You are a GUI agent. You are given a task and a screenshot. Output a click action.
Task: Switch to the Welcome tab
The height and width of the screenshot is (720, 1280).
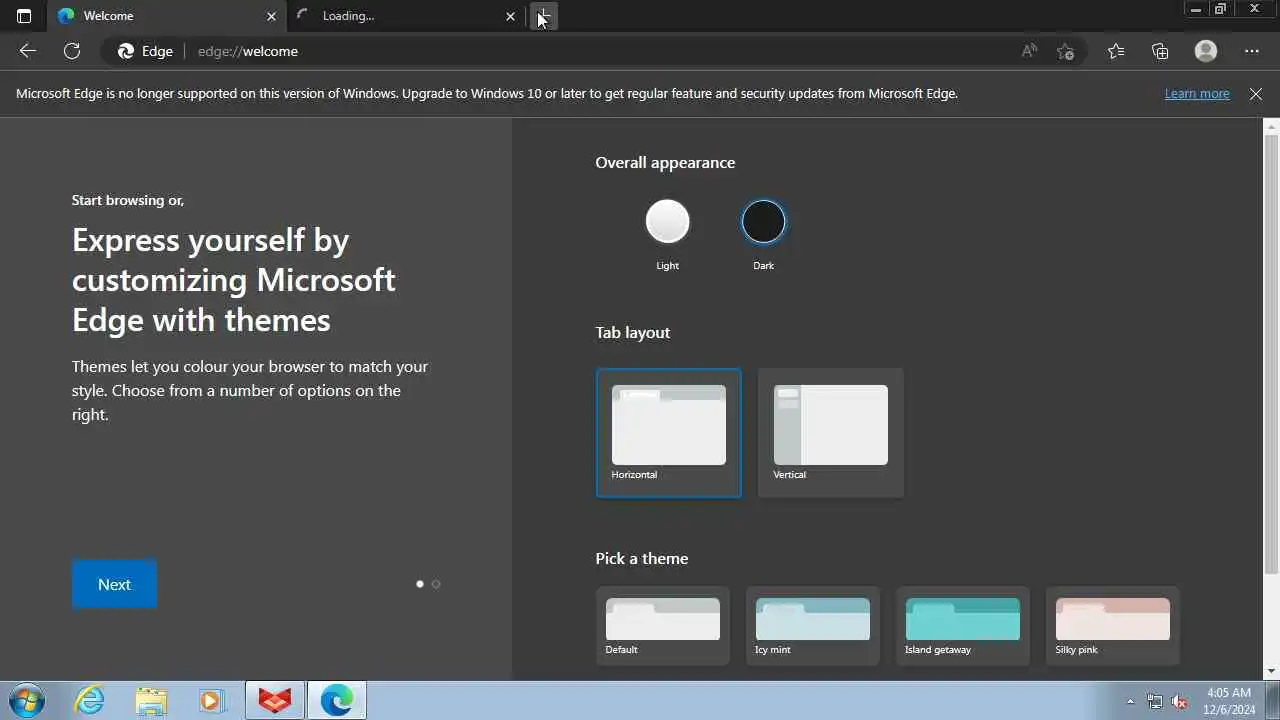166,16
